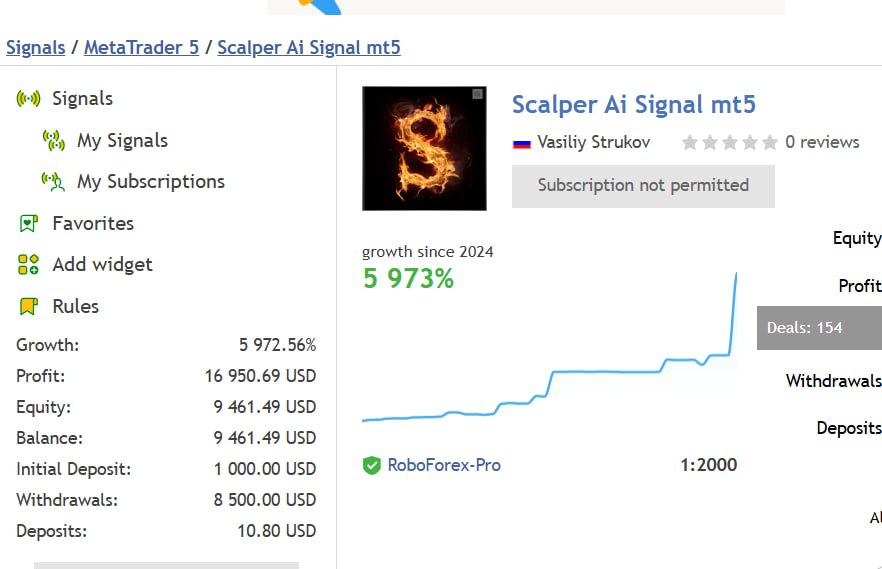The width and height of the screenshot is (882, 569).
Task: Click the five-star rating row
Action: [729, 143]
